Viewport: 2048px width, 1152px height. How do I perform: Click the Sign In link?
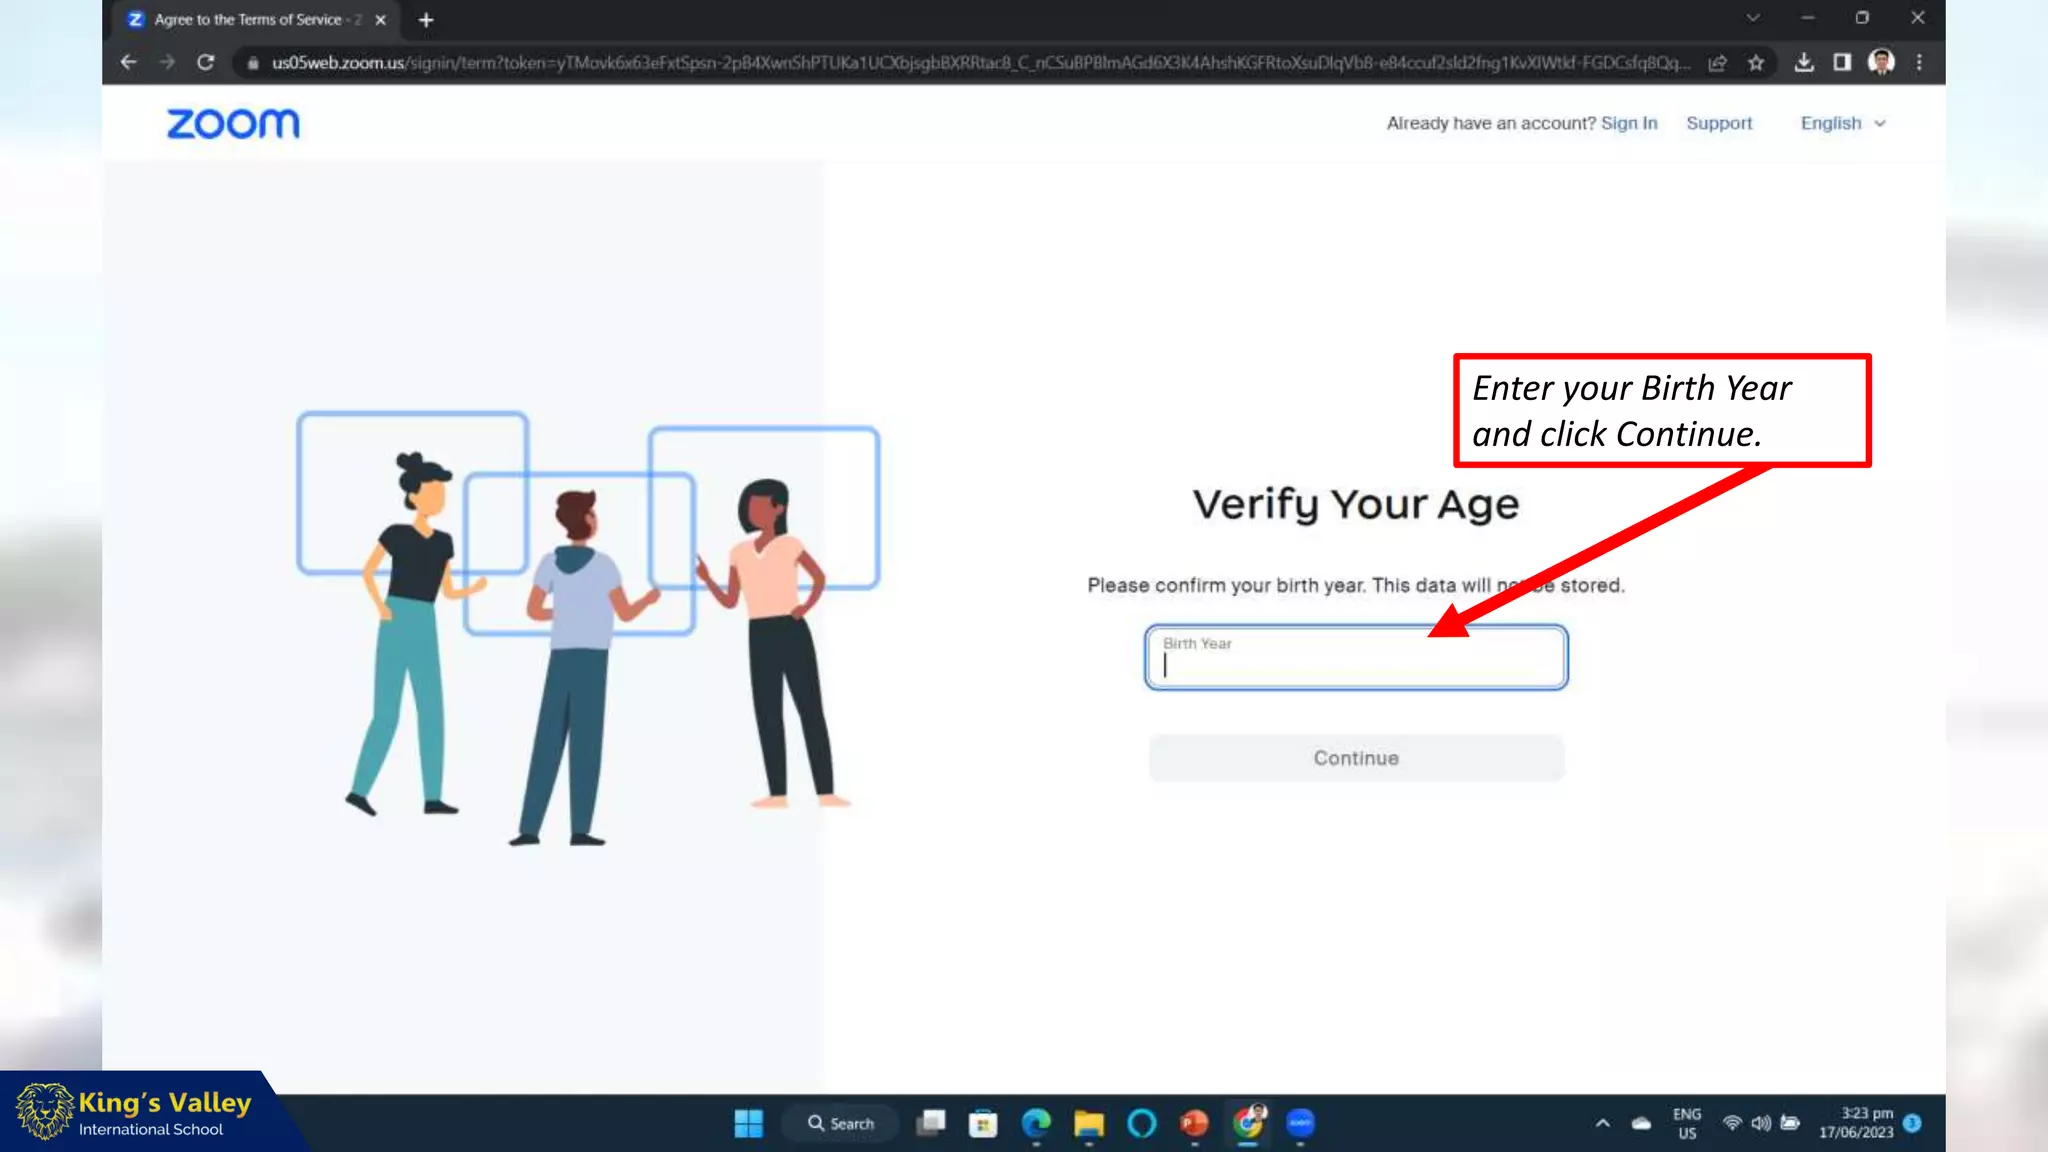tap(1628, 123)
